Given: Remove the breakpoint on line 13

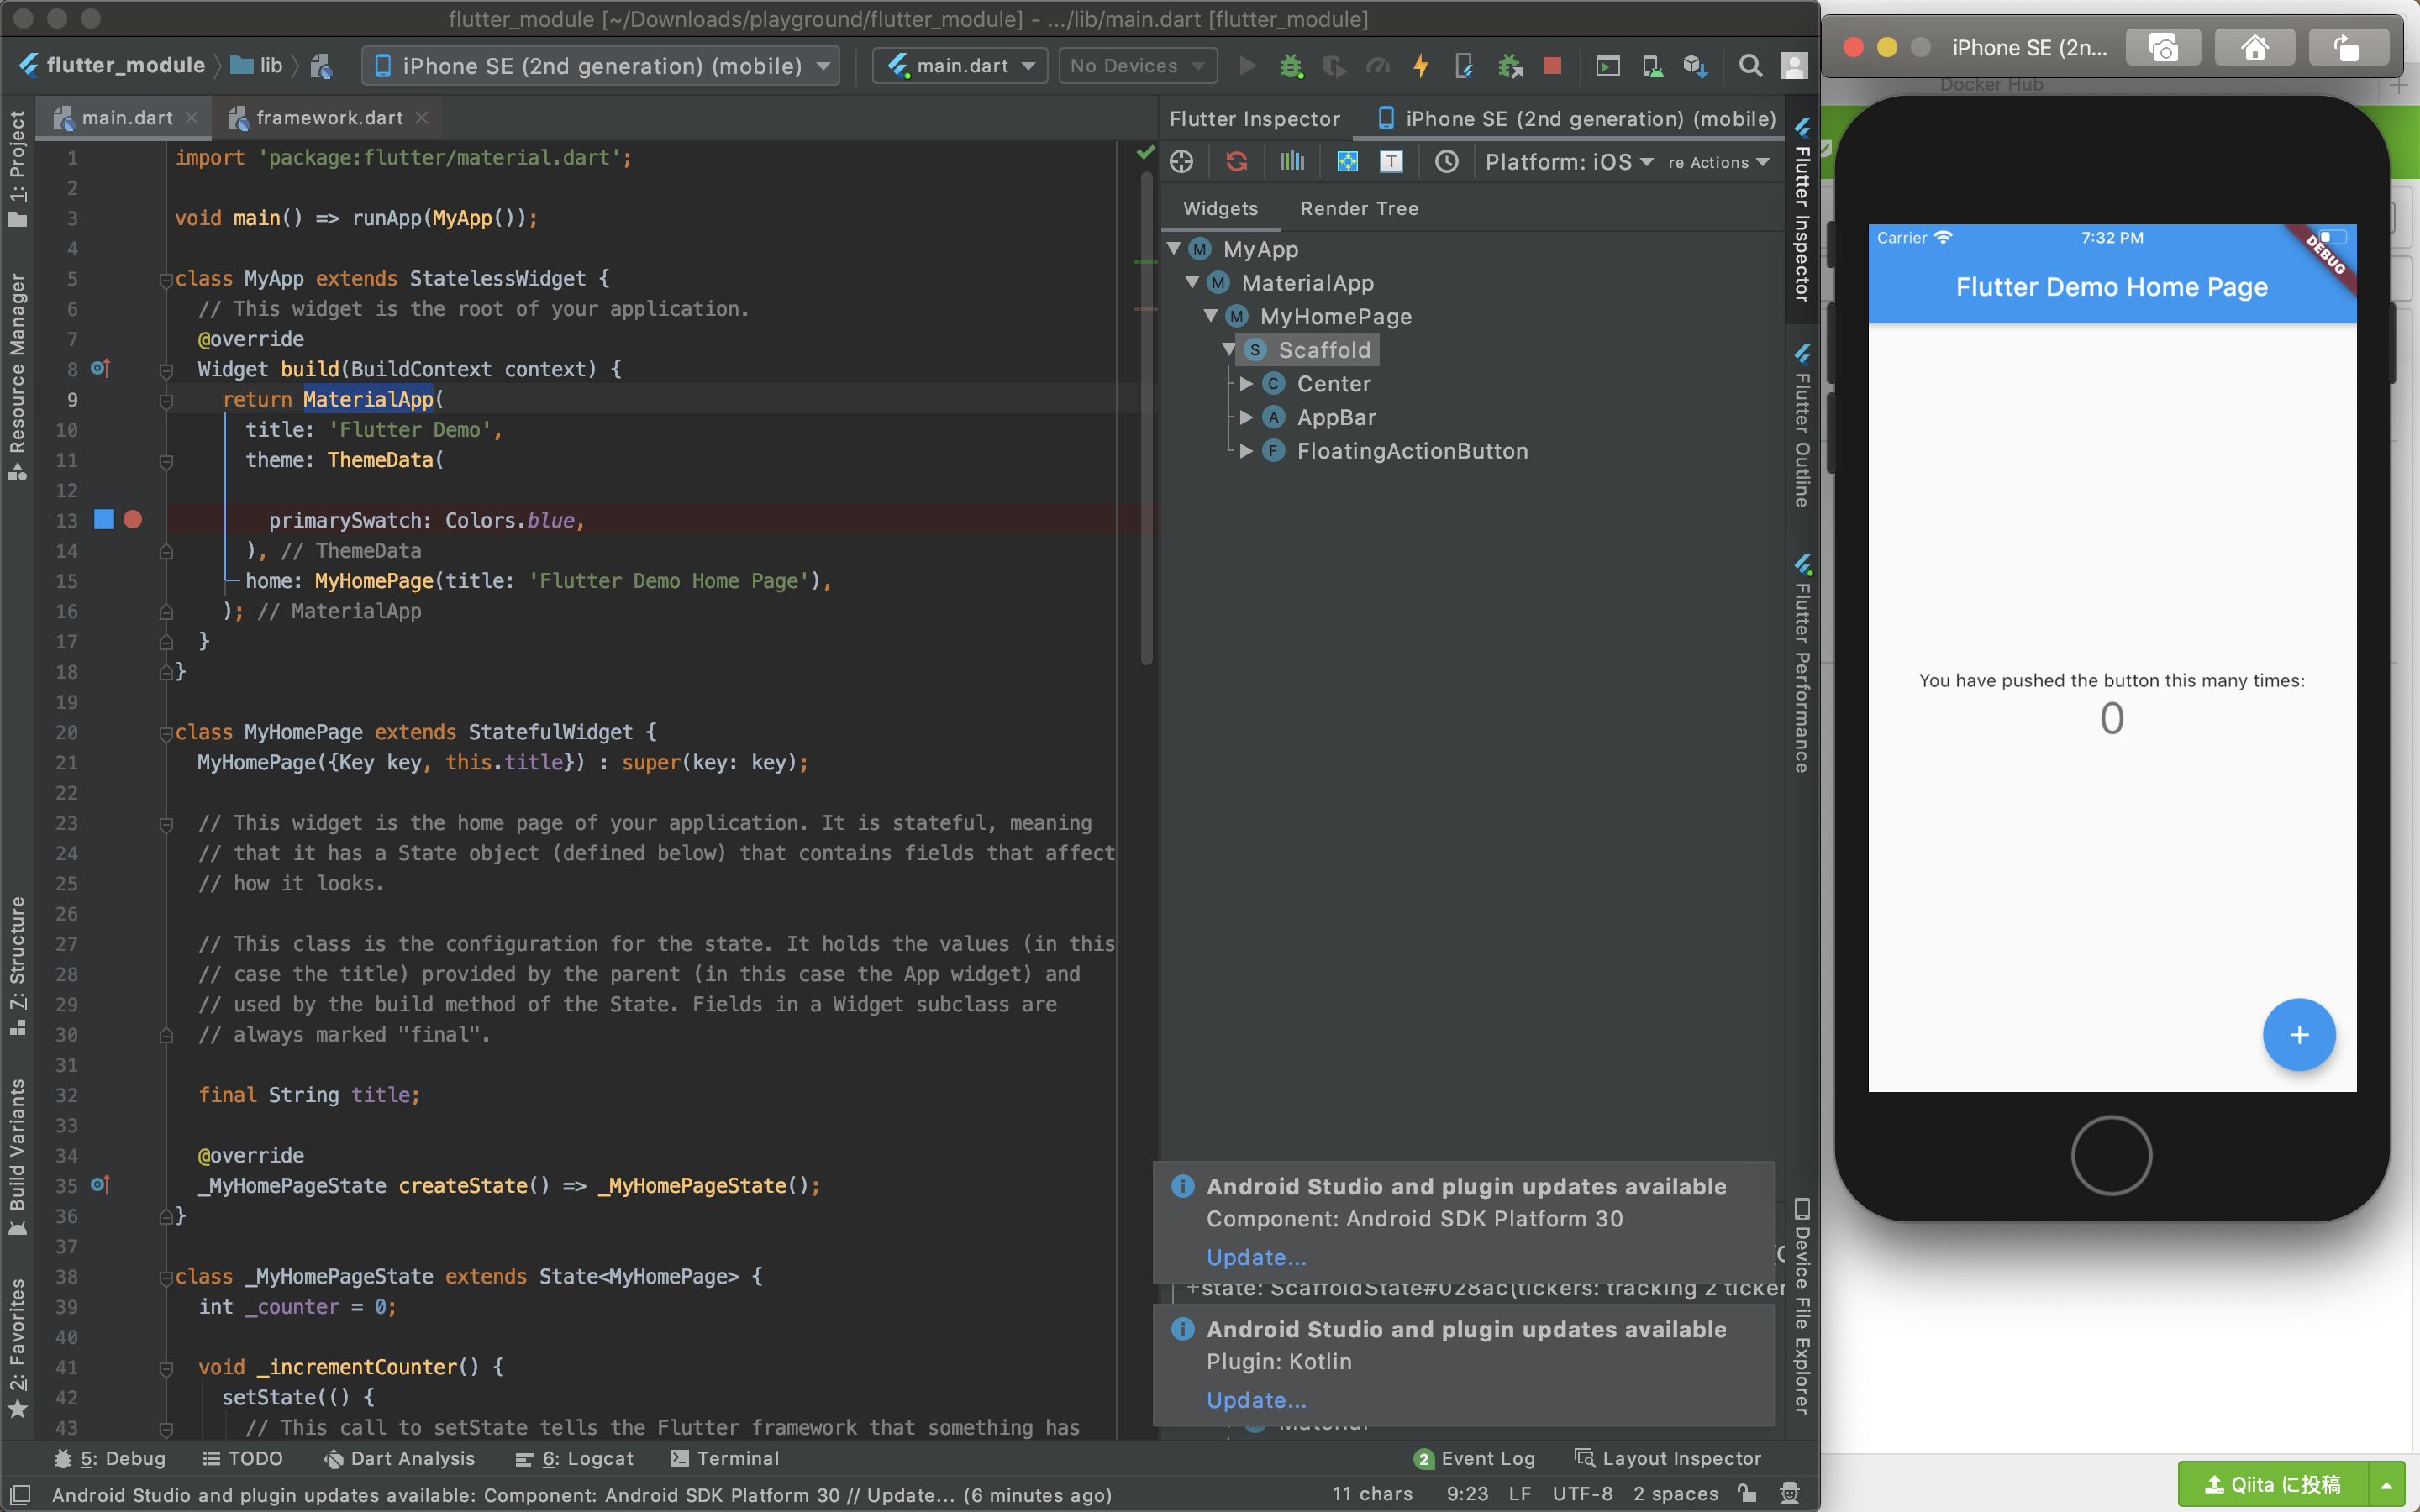Looking at the screenshot, I should [132, 519].
